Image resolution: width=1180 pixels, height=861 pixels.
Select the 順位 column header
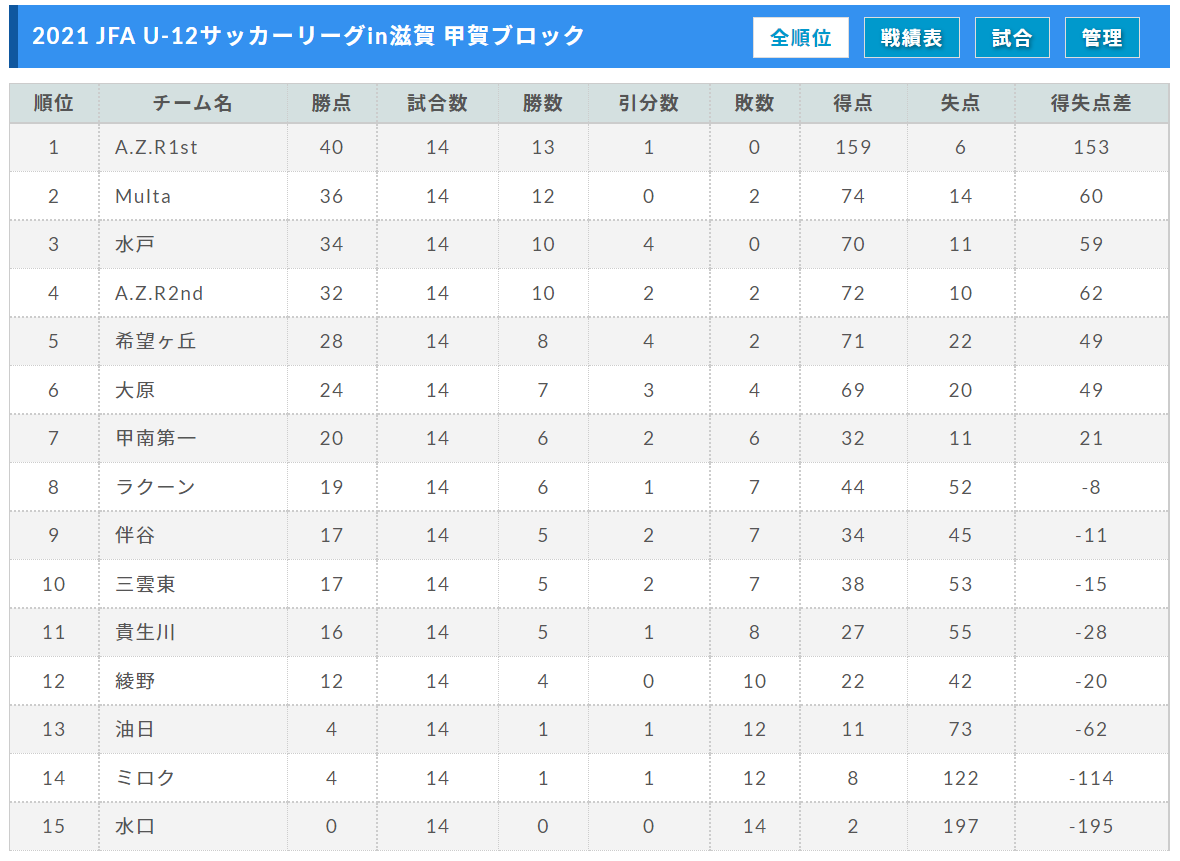(x=53, y=103)
